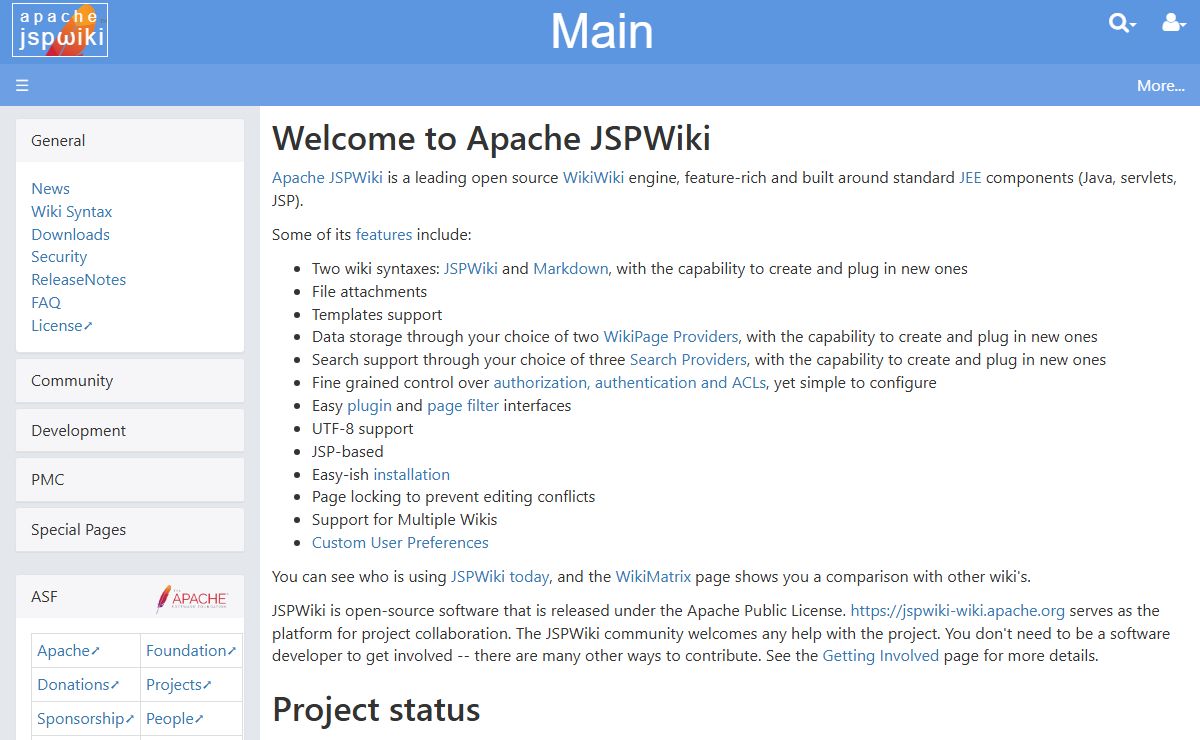
Task: Collapse the General sidebar section
Action: point(130,141)
